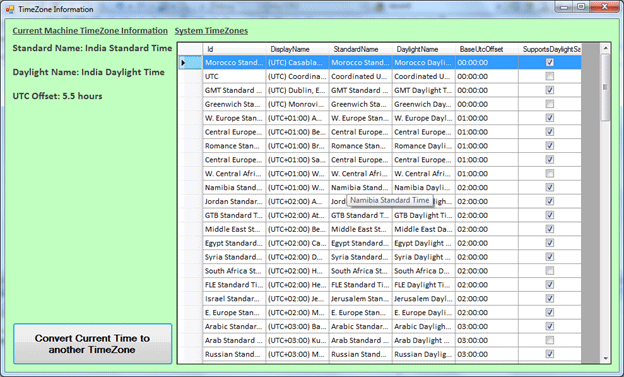Sort grid by BaseUtcOffset column header

(x=487, y=49)
